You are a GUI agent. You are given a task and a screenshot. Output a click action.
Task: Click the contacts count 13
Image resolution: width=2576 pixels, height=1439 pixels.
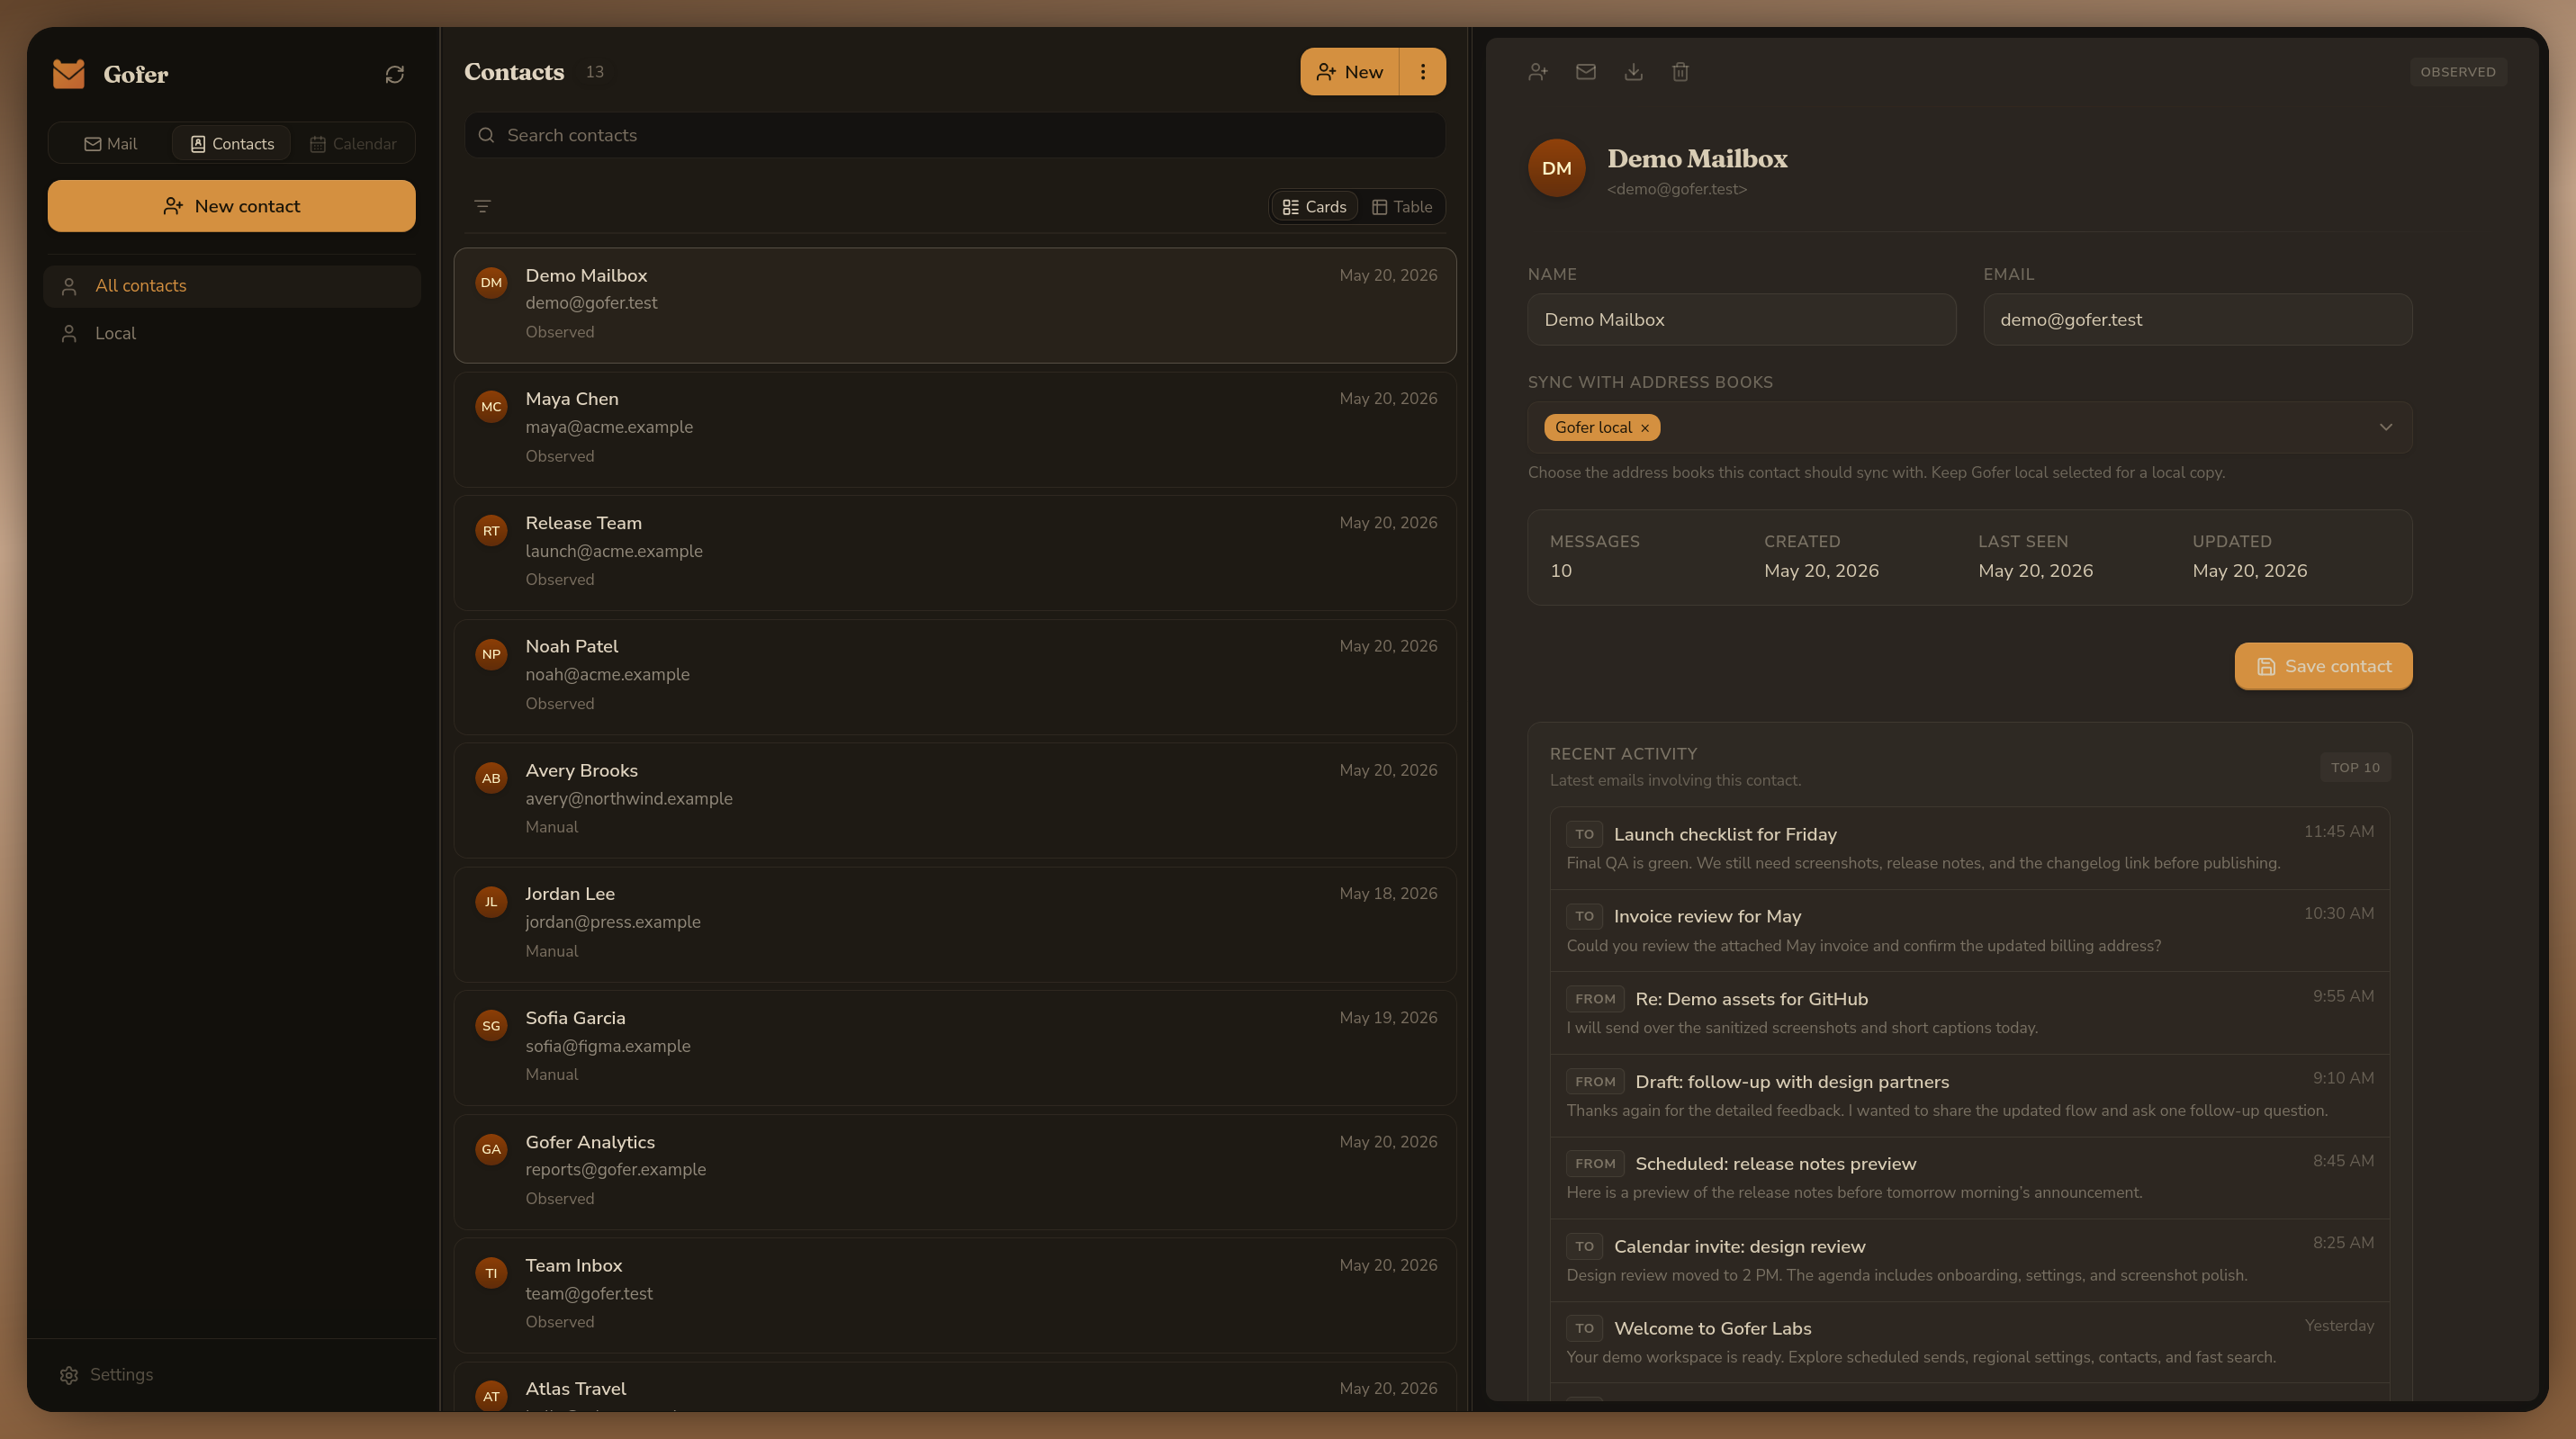coord(594,72)
